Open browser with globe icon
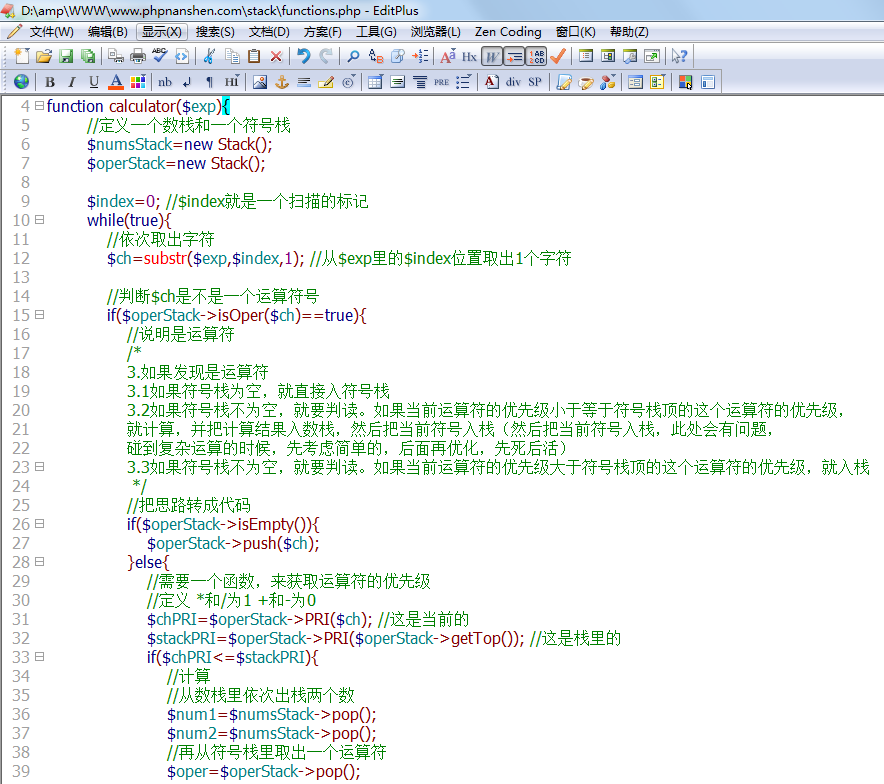 [21, 82]
